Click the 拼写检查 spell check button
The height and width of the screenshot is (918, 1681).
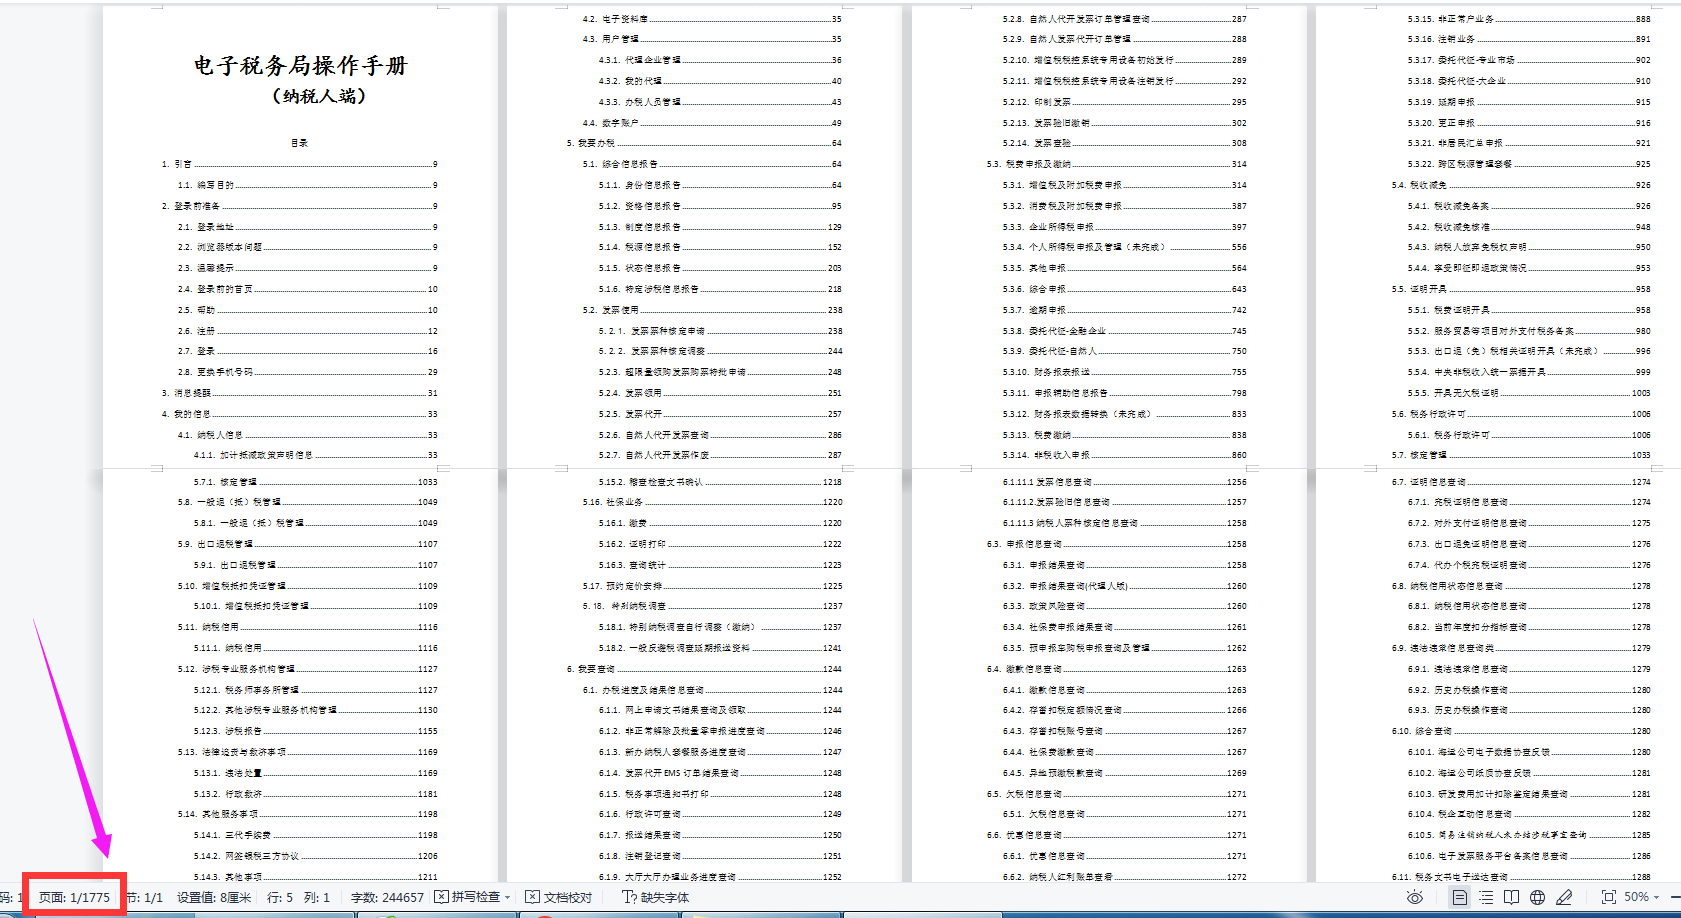467,897
